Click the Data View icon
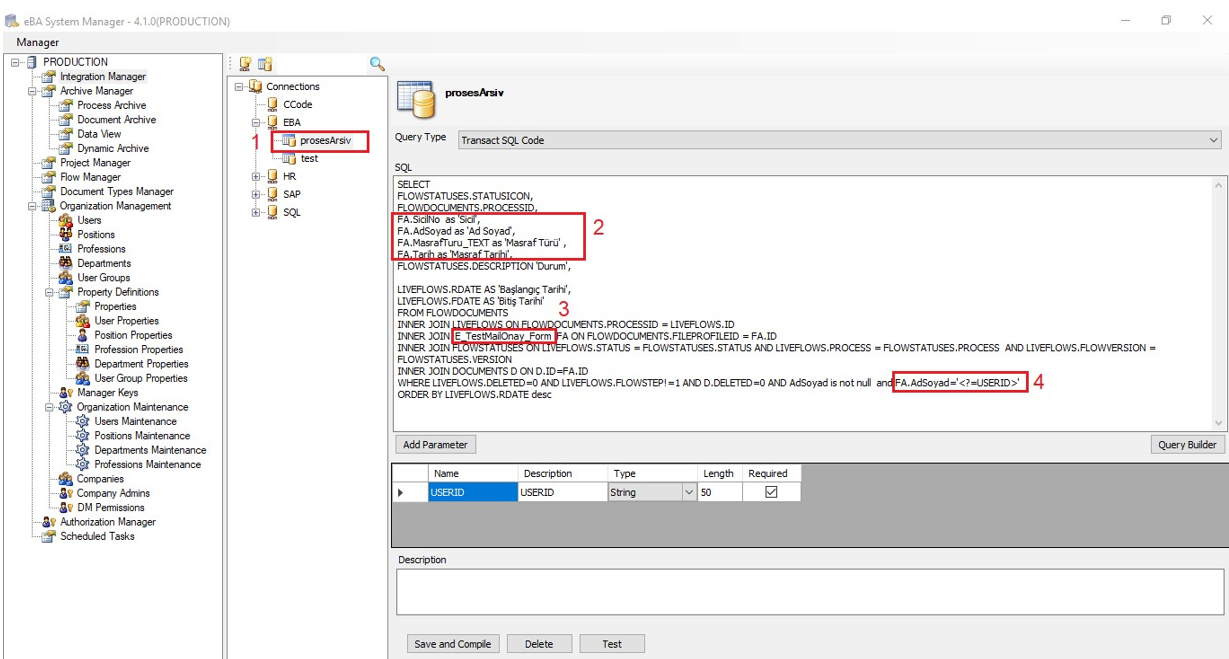 [66, 134]
